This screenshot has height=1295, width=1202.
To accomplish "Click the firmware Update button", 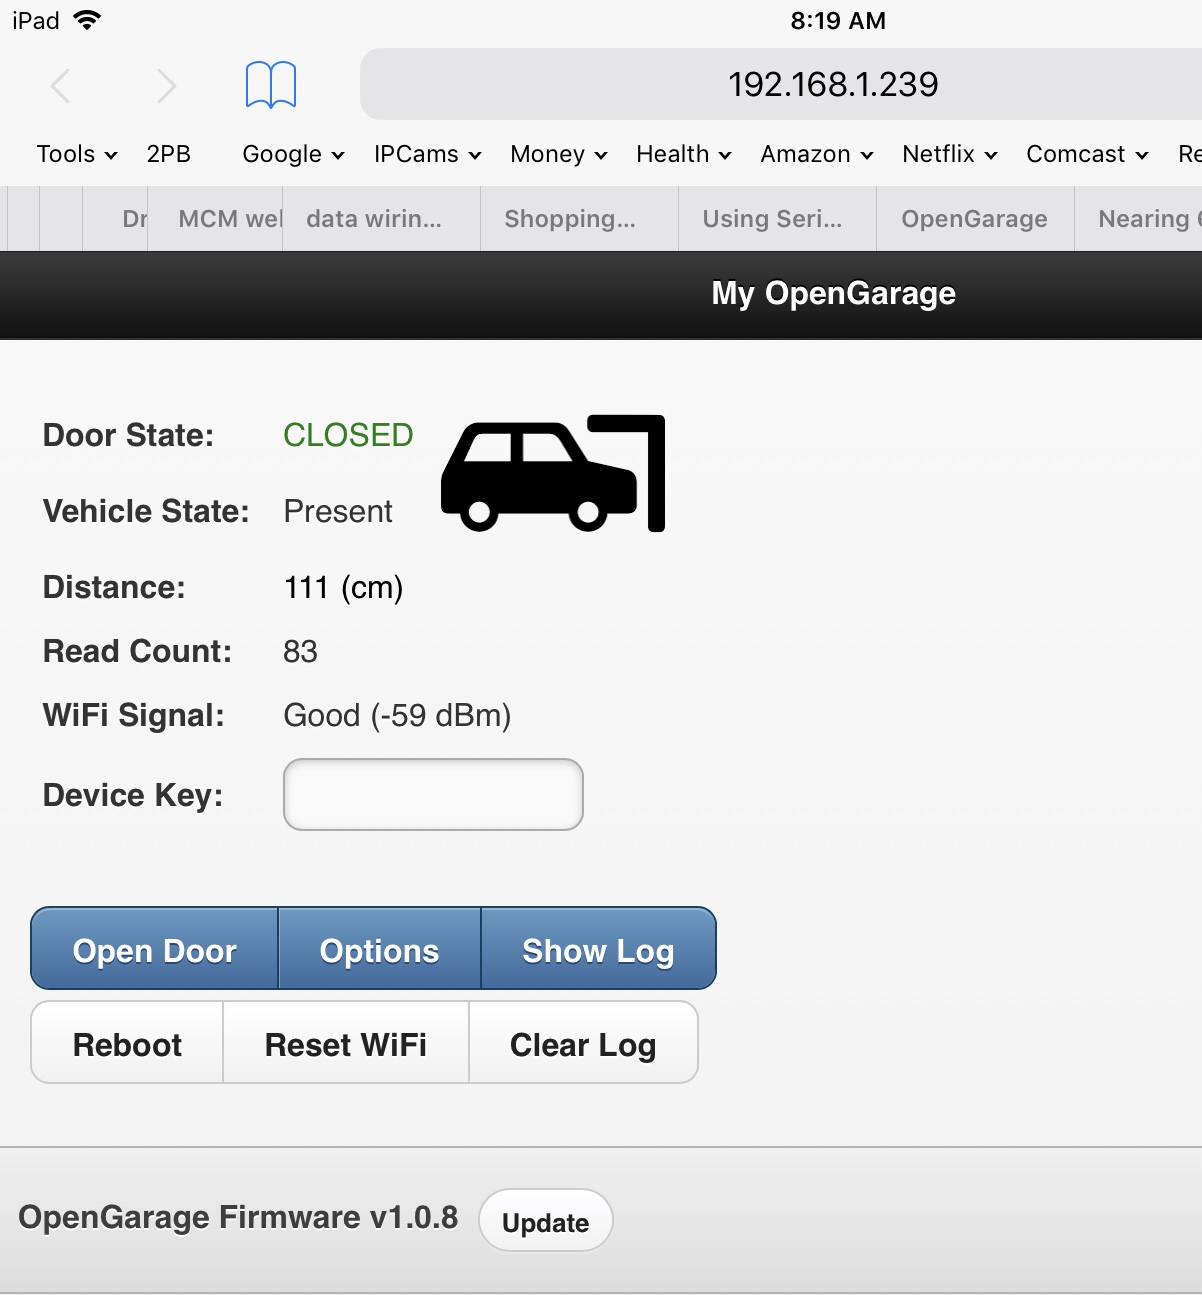I will pyautogui.click(x=545, y=1222).
